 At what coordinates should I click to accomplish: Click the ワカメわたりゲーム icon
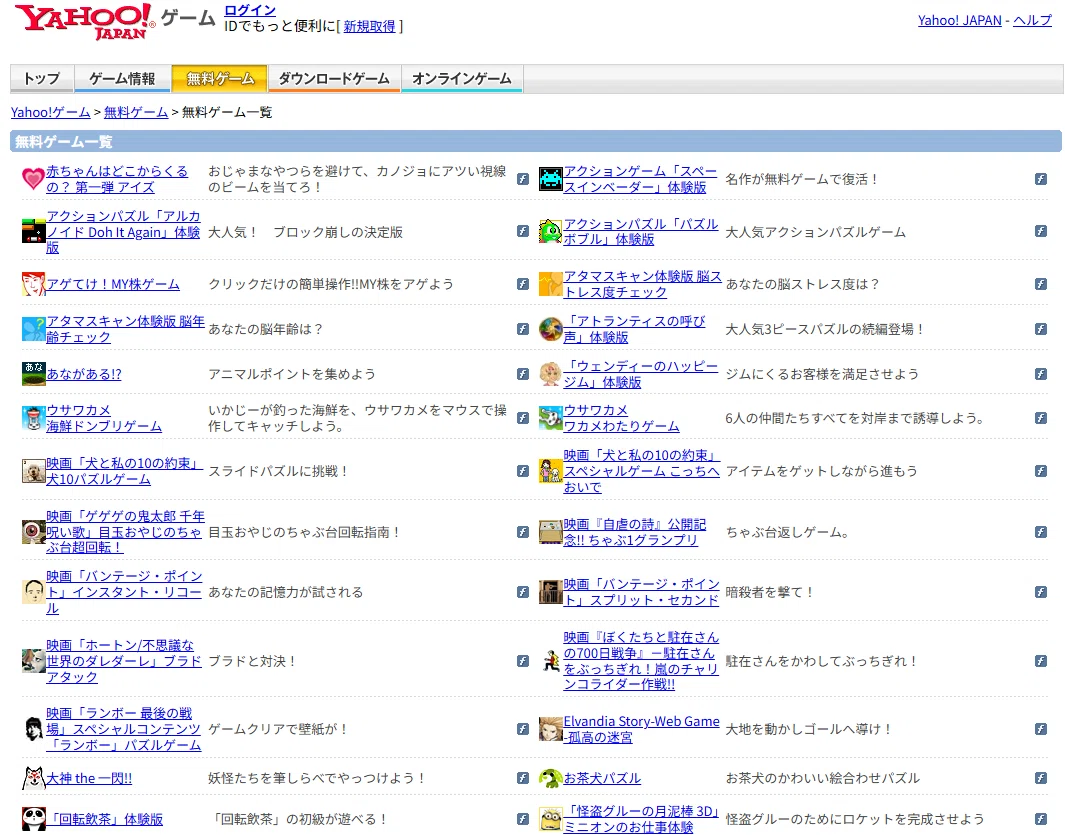551,419
